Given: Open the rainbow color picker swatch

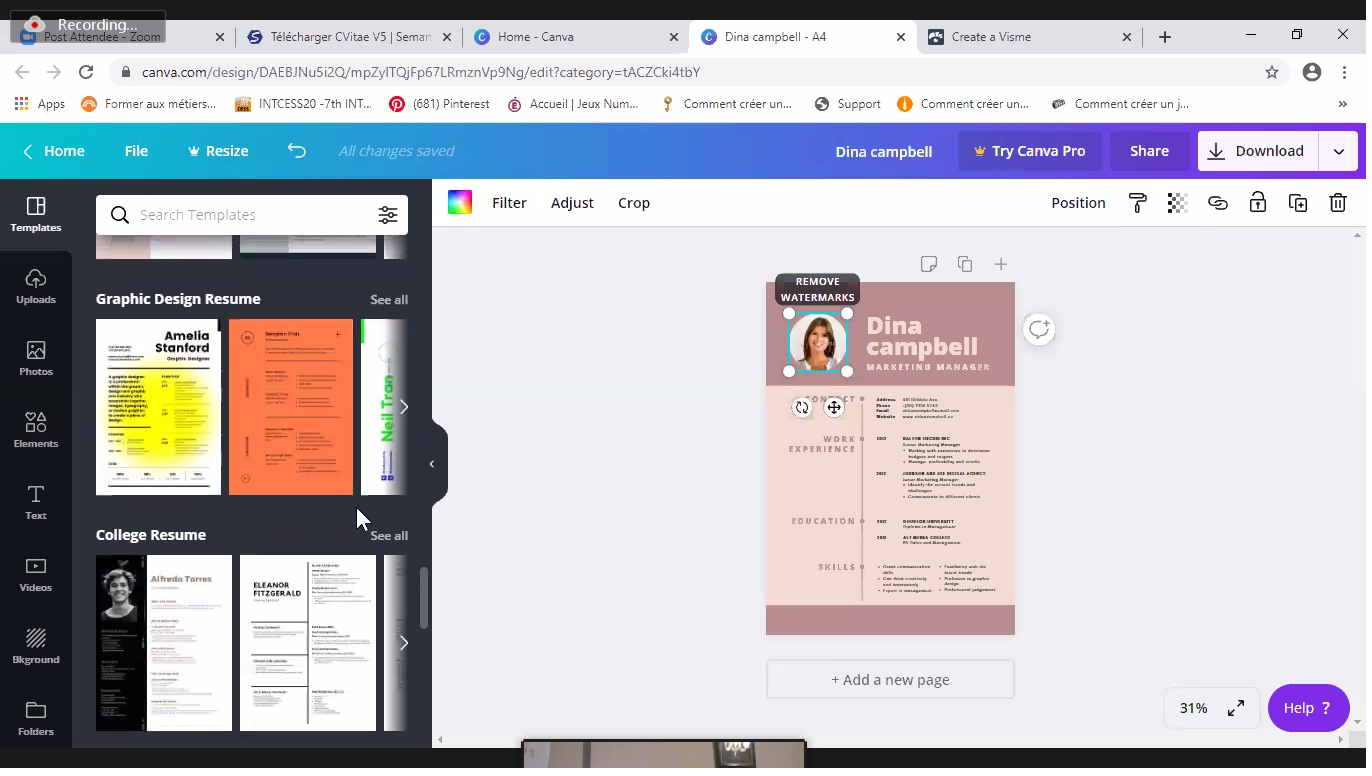Looking at the screenshot, I should tap(459, 203).
